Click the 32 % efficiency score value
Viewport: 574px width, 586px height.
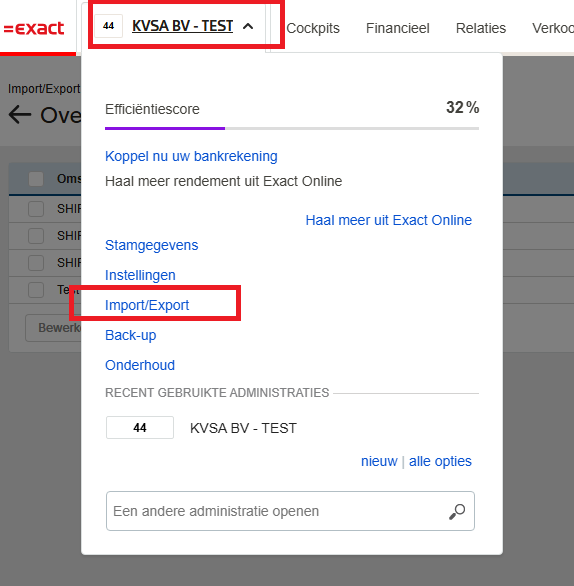pos(463,108)
